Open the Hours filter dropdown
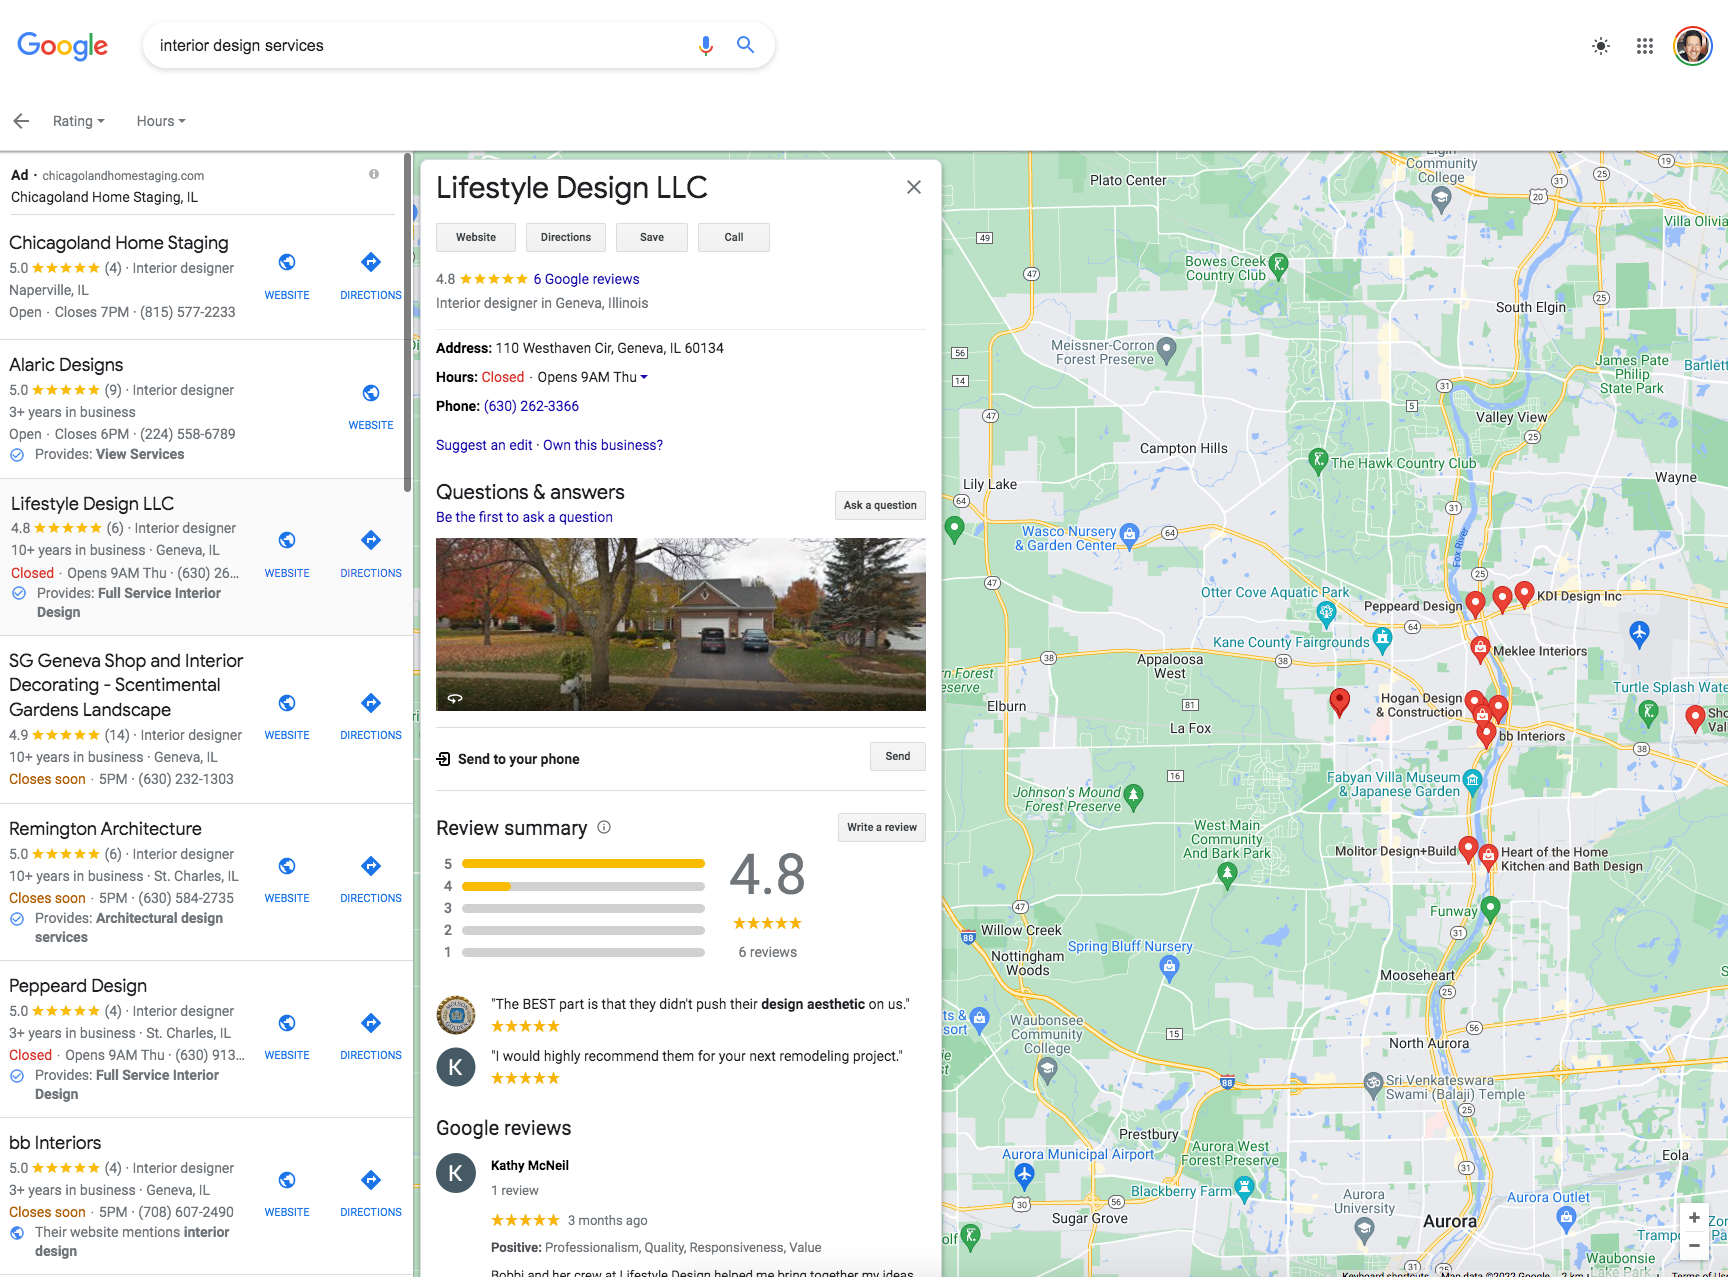The height and width of the screenshot is (1277, 1728). 161,121
